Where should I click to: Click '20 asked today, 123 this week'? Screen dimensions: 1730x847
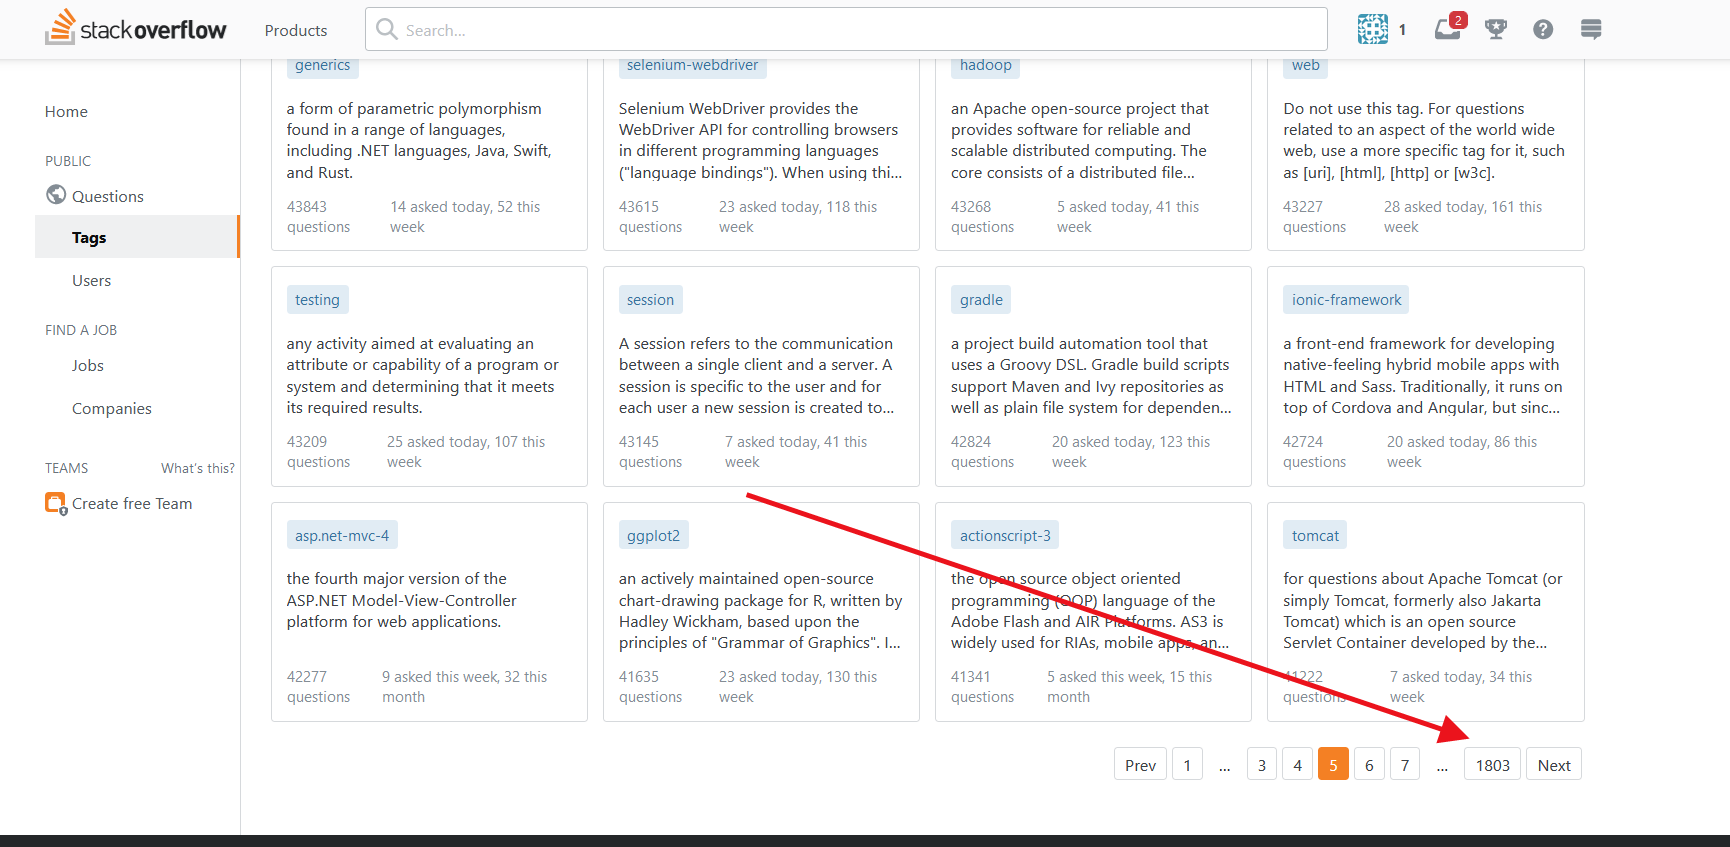click(1131, 452)
